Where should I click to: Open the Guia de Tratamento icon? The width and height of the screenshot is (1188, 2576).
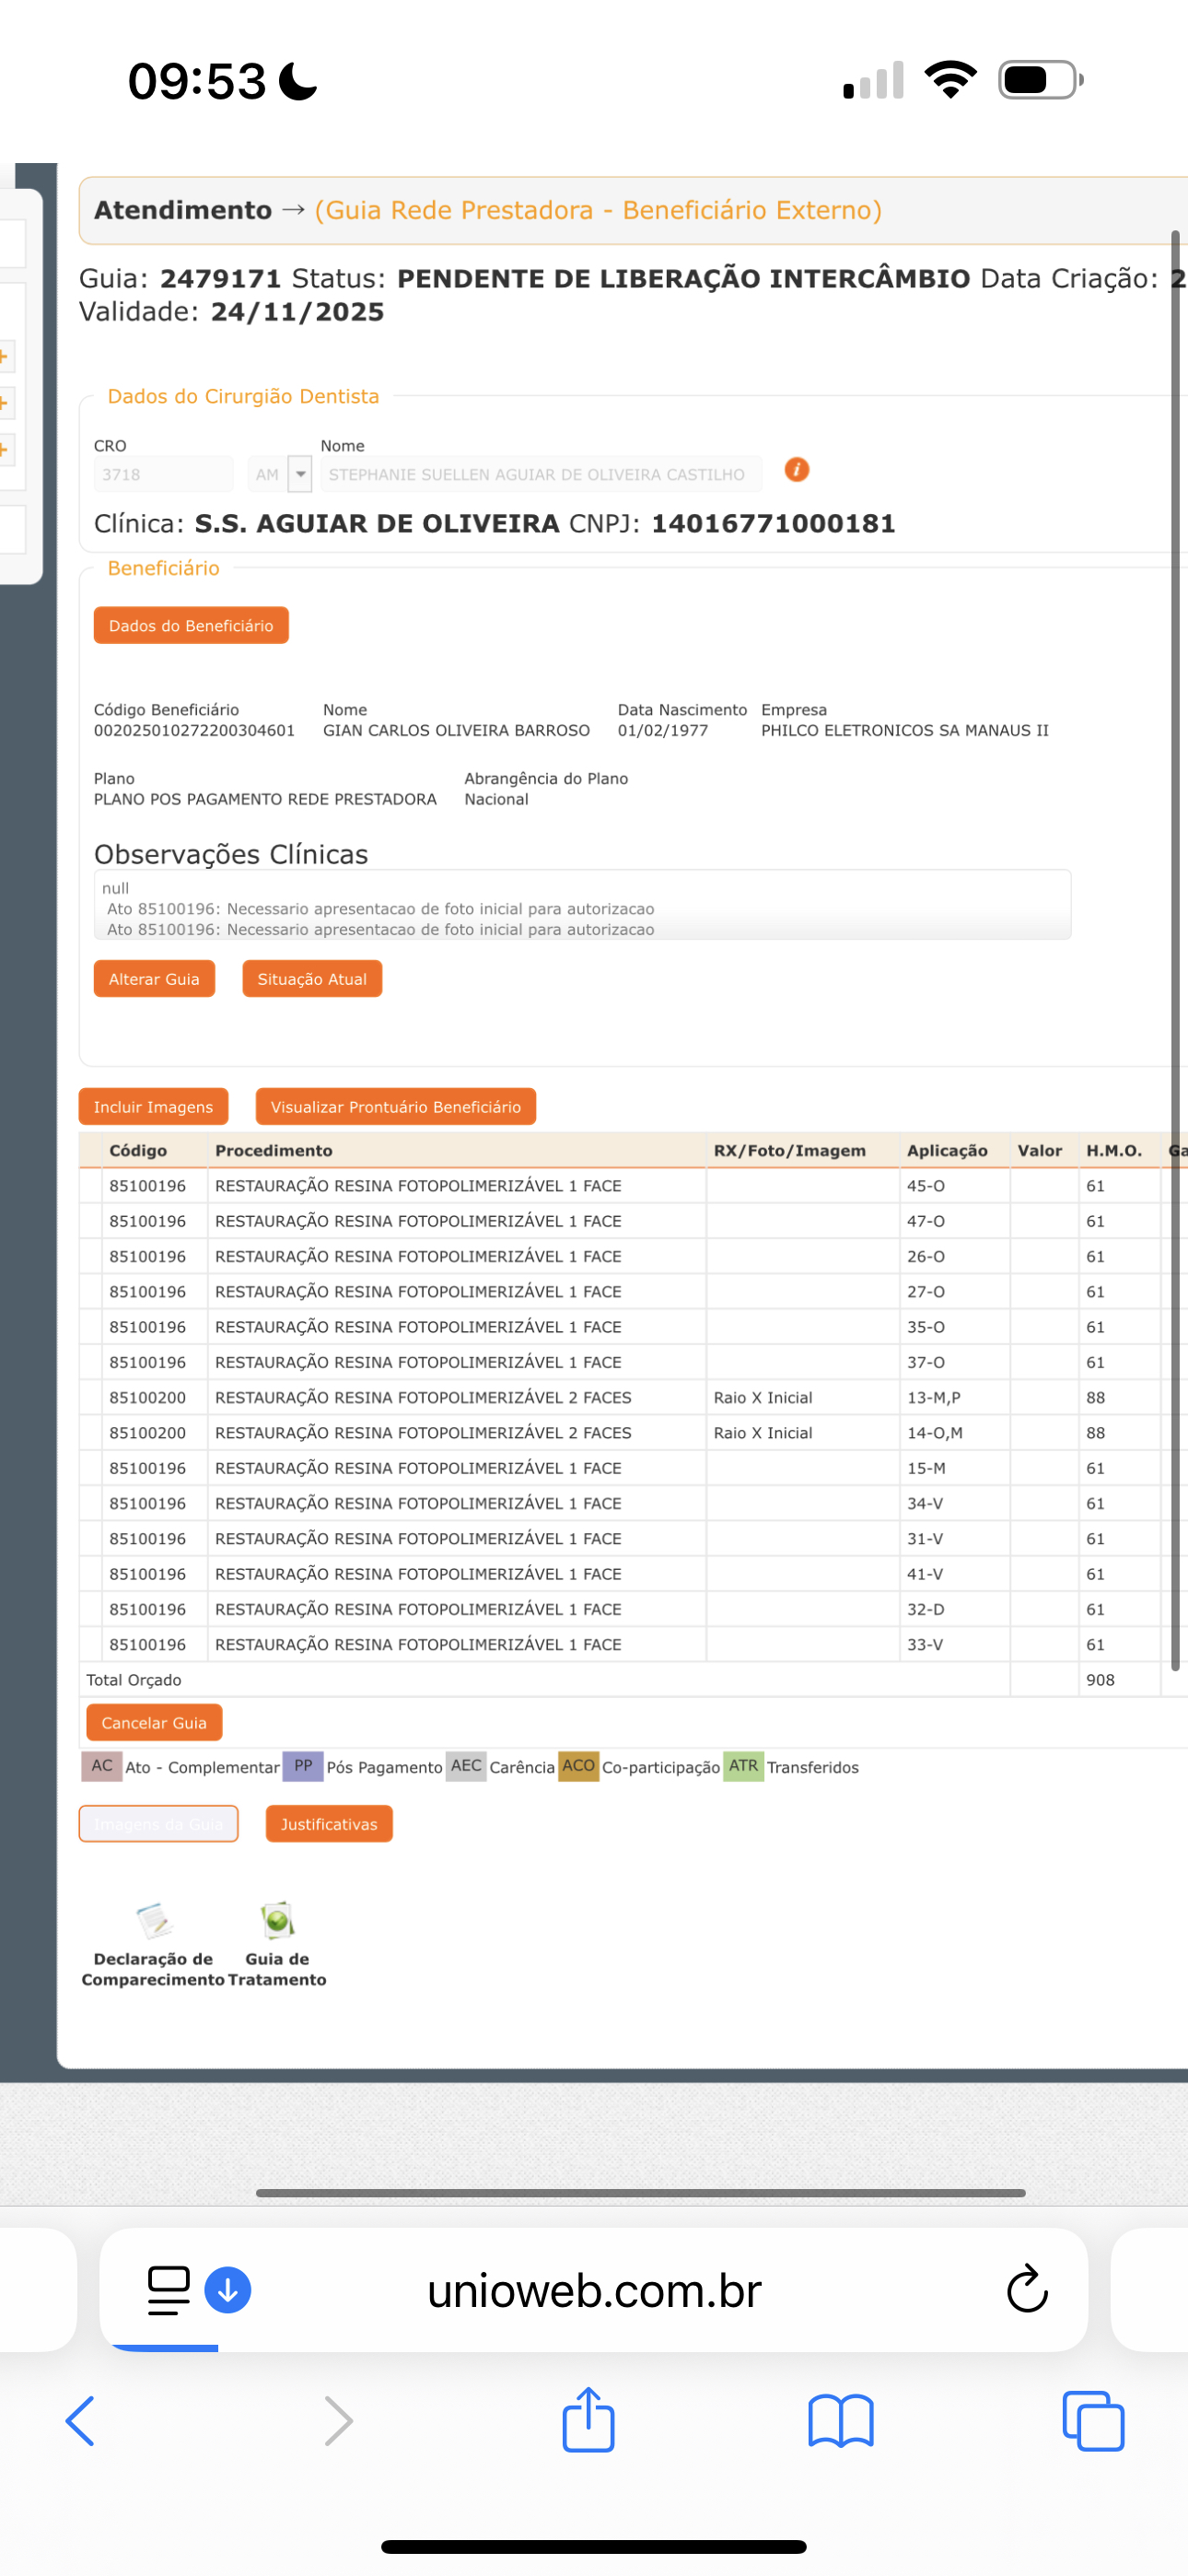[x=277, y=1920]
